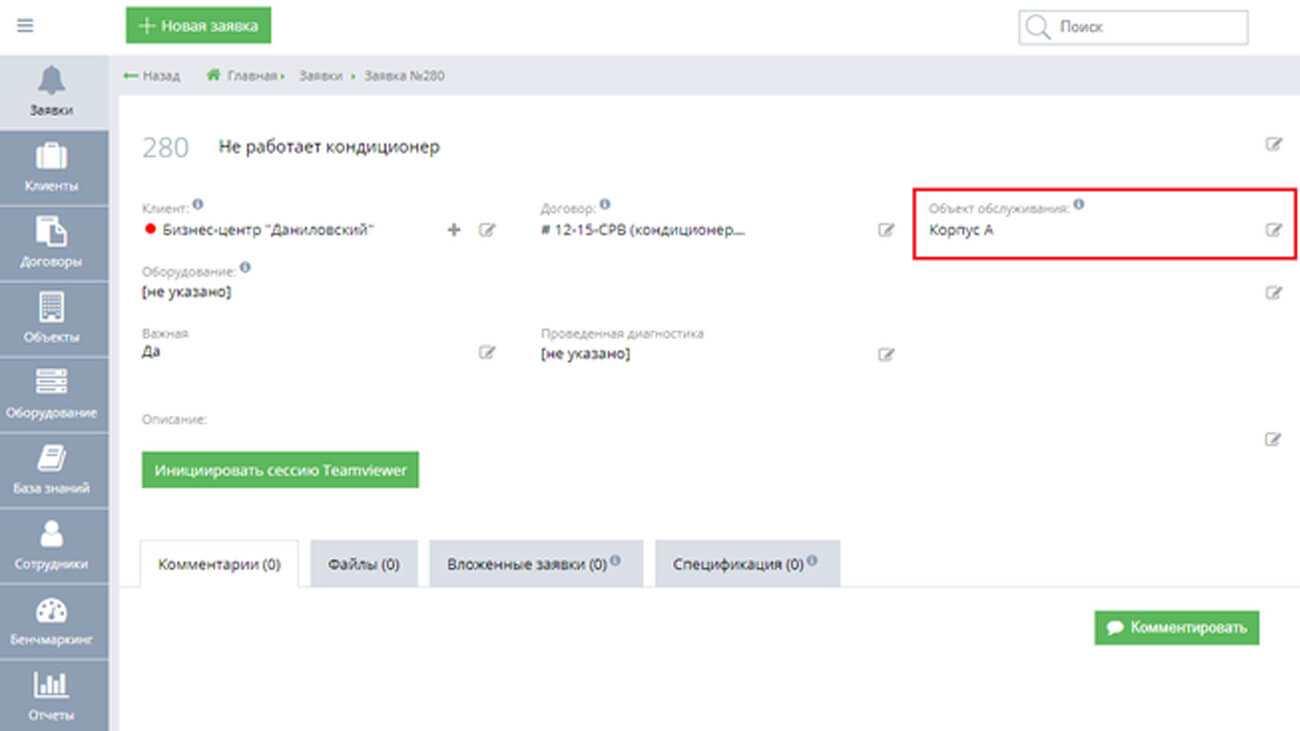The height and width of the screenshot is (731, 1300).
Task: Click the Комментировать button
Action: pos(1176,628)
